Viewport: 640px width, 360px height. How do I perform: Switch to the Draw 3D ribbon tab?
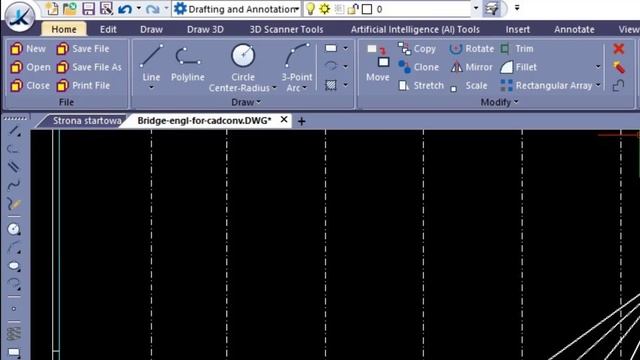[205, 29]
